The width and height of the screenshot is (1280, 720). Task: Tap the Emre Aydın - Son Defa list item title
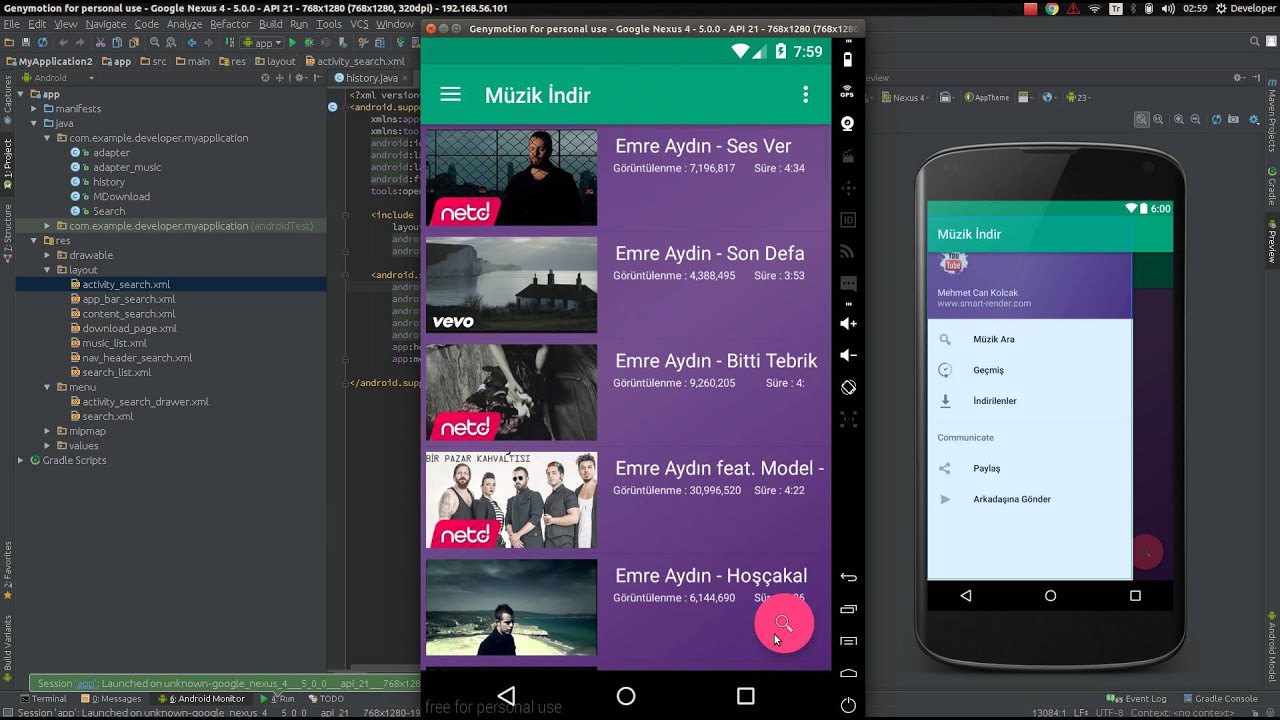709,253
